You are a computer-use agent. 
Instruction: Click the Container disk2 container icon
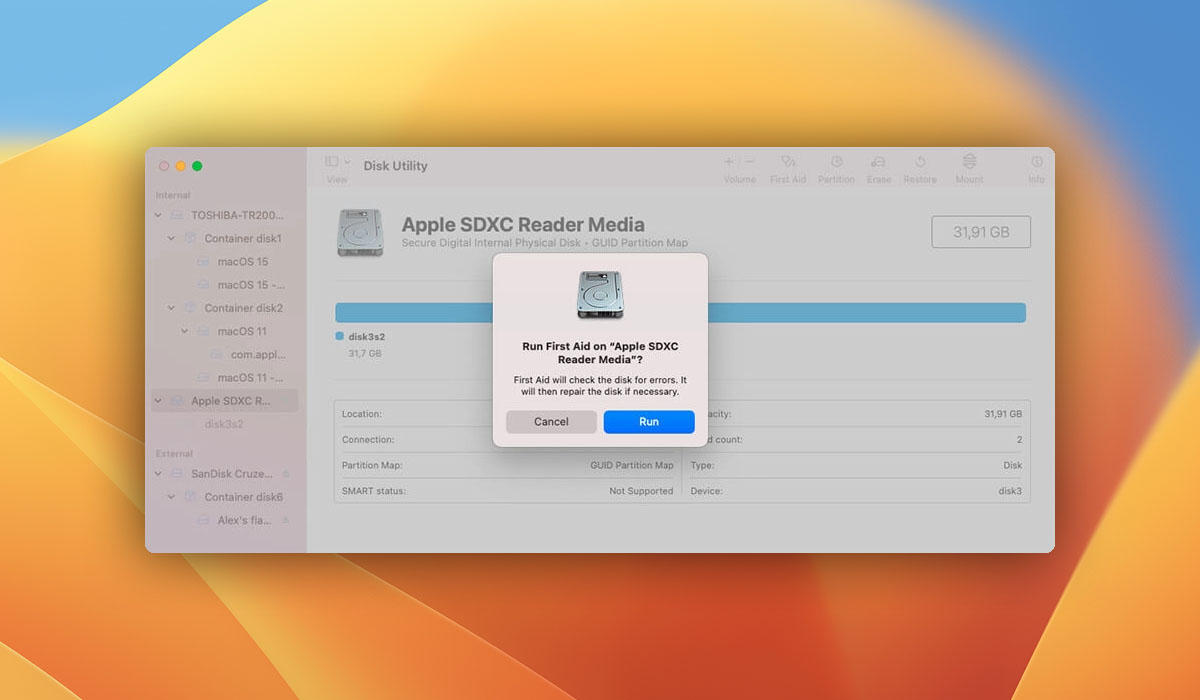click(x=190, y=308)
